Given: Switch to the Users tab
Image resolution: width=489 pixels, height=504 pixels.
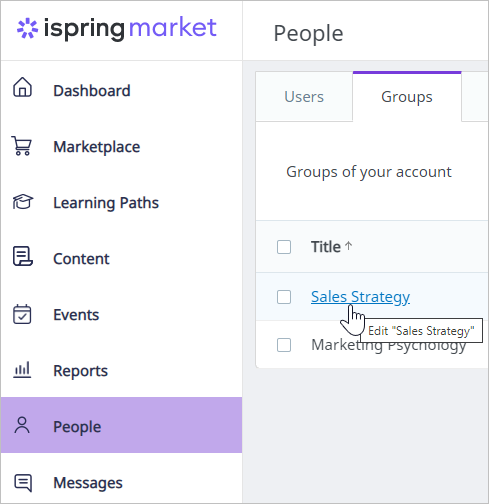Looking at the screenshot, I should pyautogui.click(x=304, y=97).
